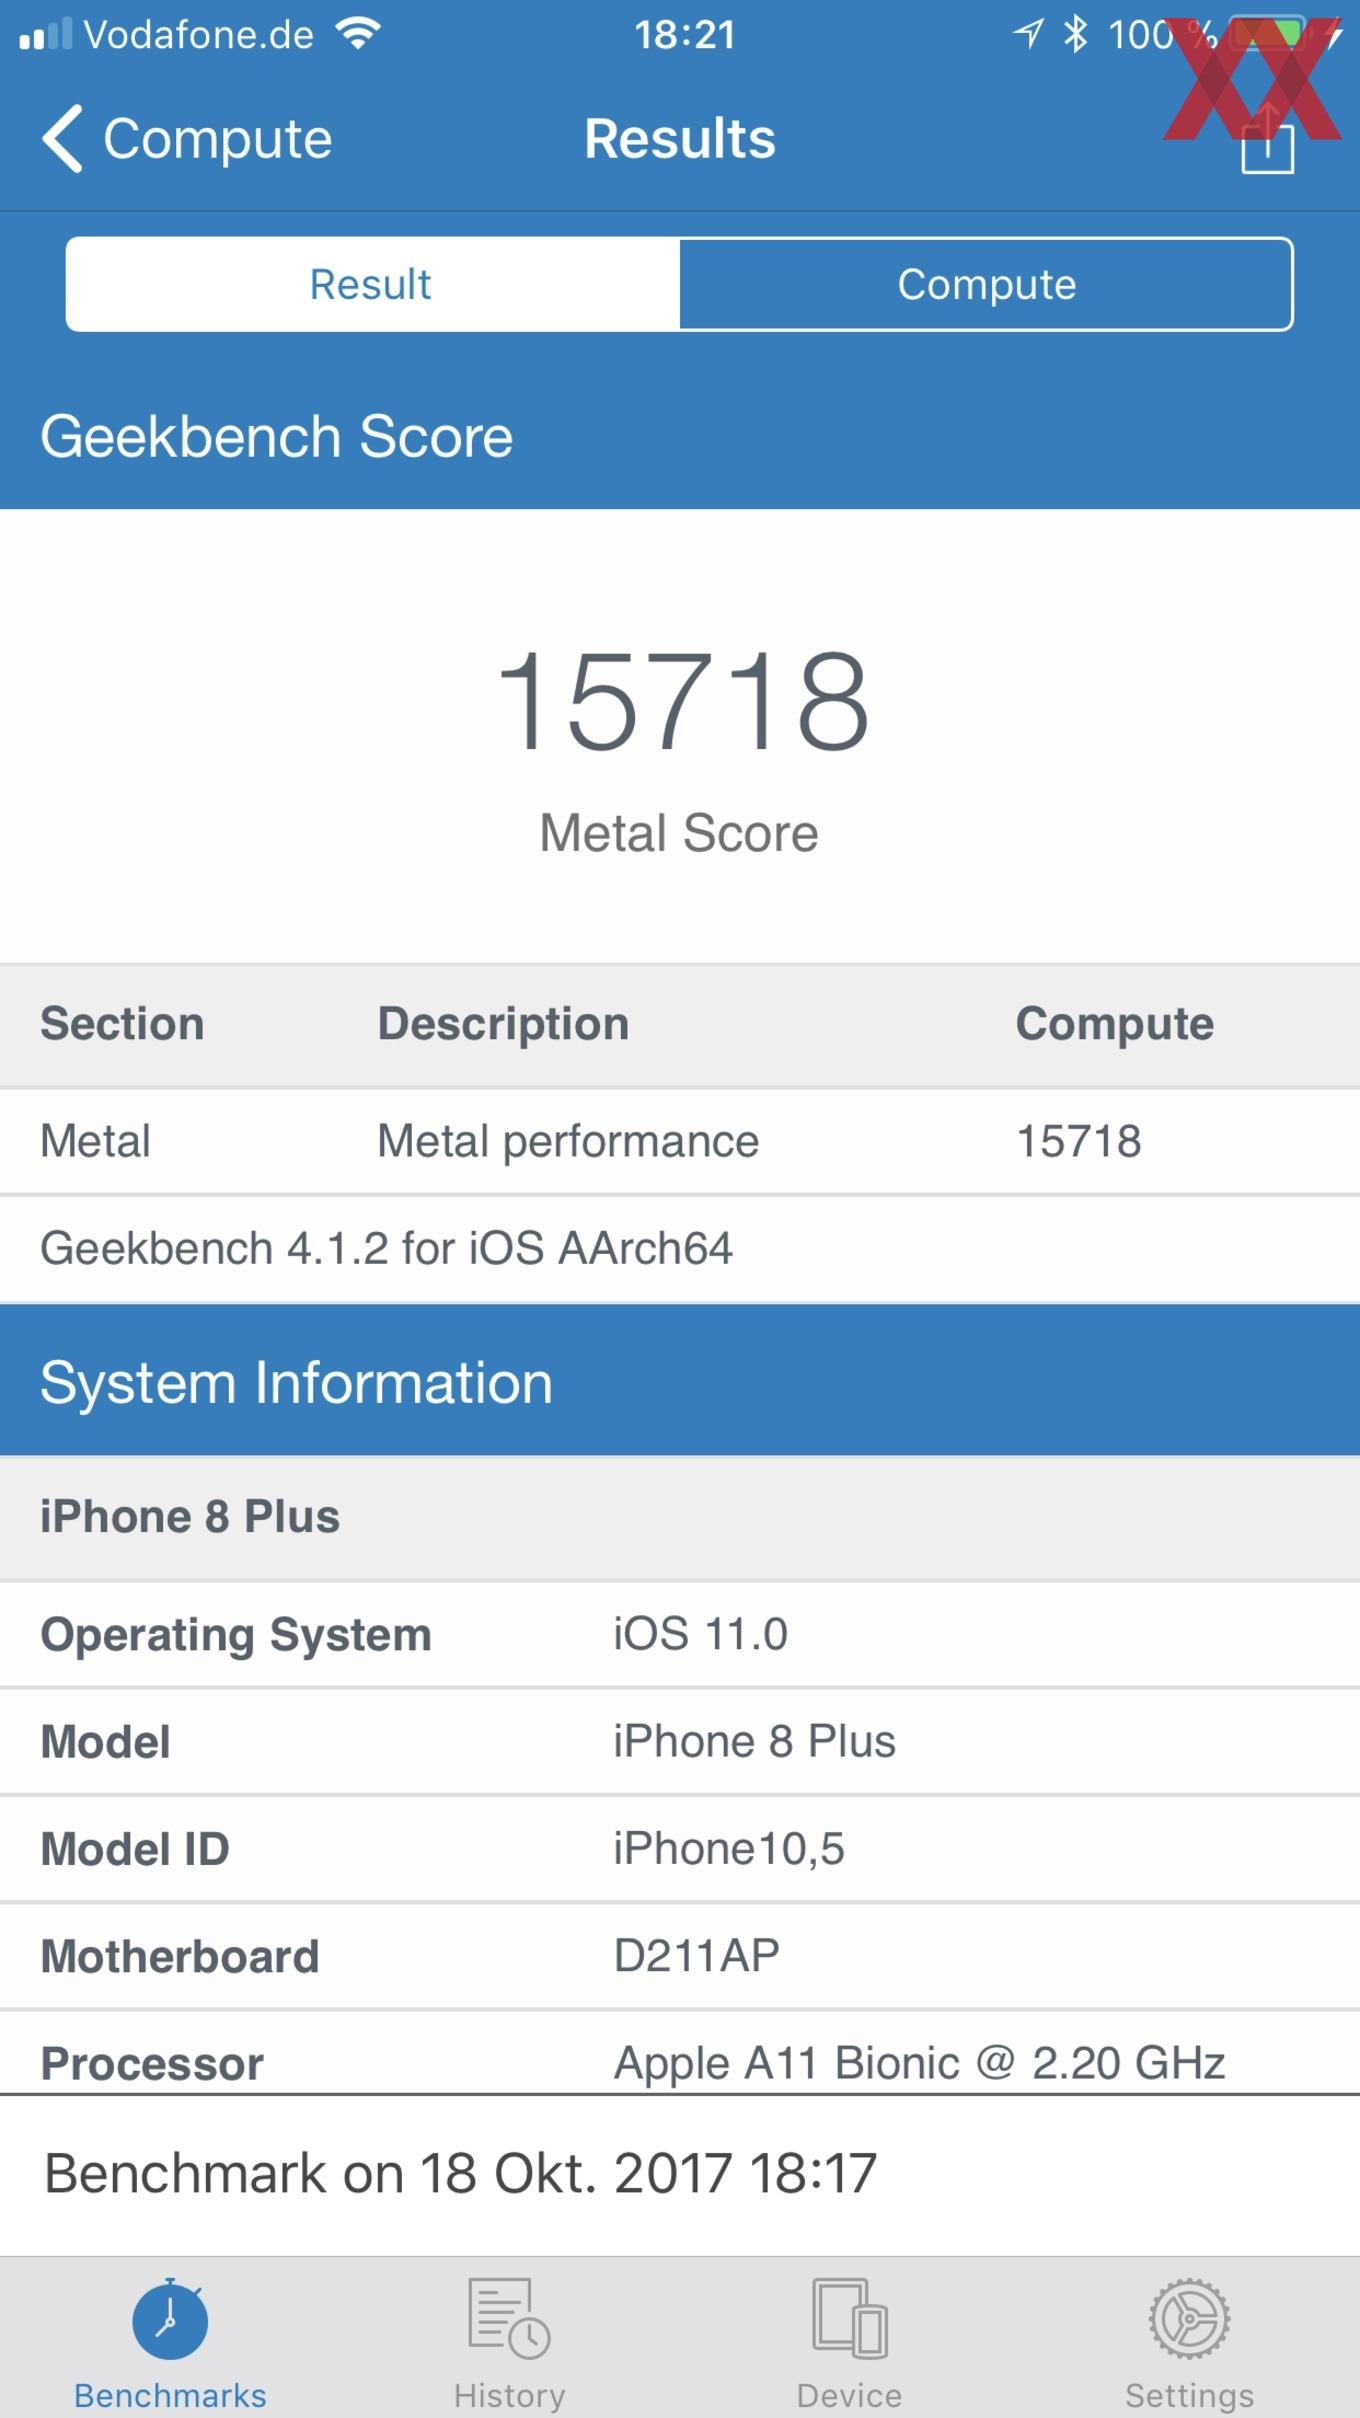
Task: Open the Settings gear tab icon
Action: coord(1189,2318)
